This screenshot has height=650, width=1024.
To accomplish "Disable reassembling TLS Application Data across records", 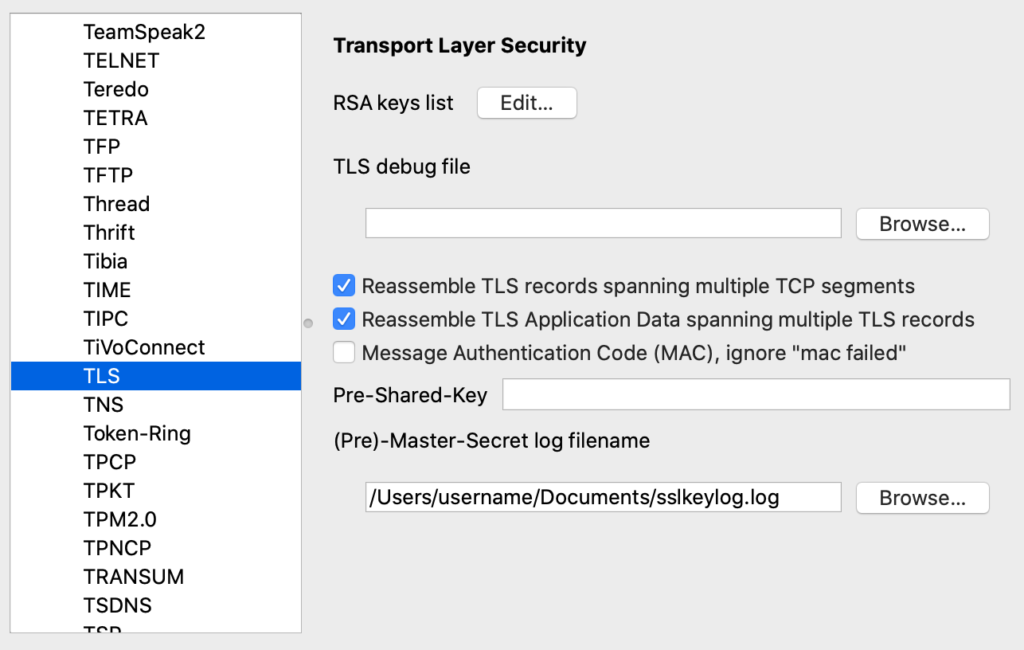I will pos(344,318).
